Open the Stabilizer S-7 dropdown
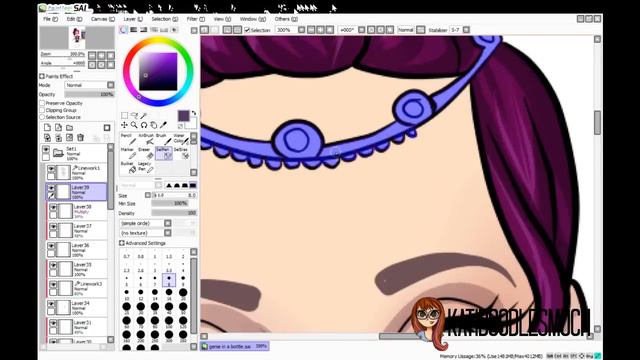 (466, 30)
